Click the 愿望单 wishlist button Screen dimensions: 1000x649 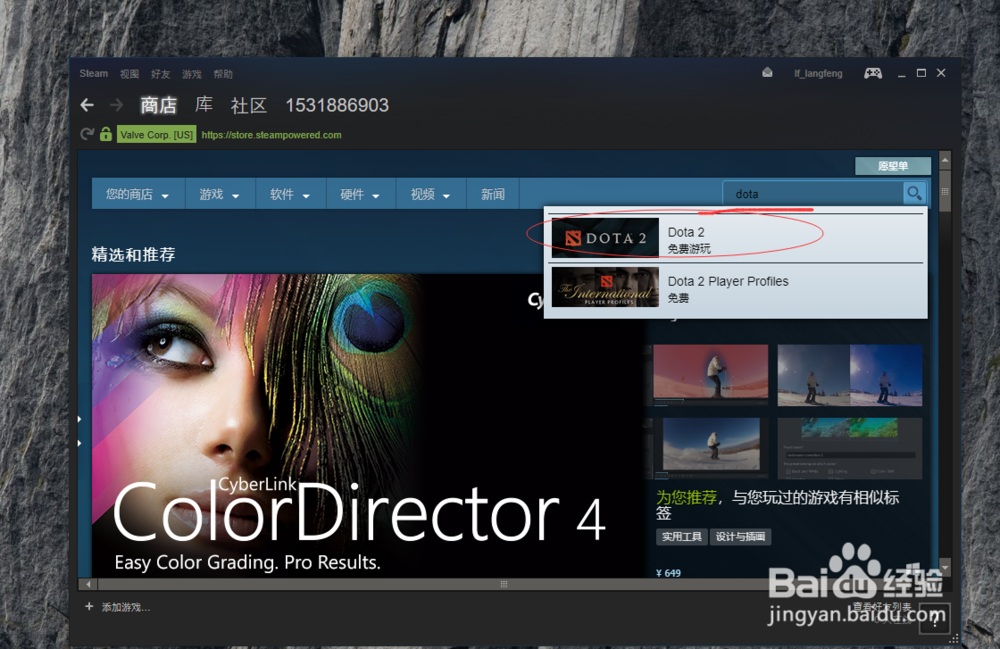pos(893,166)
